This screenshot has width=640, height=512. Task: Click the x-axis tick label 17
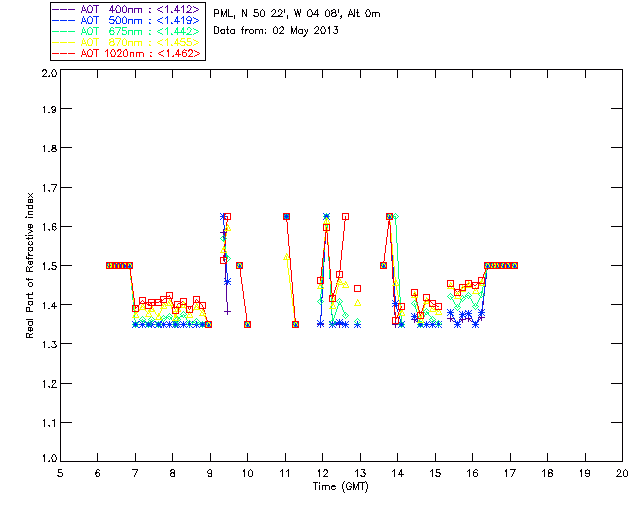pos(510,473)
